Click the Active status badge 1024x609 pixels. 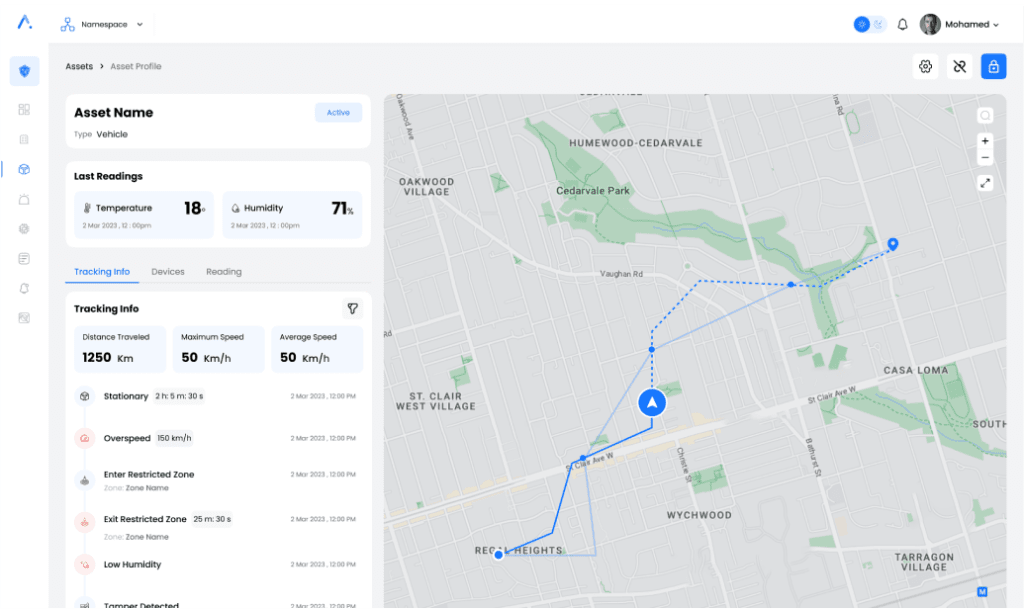338,113
